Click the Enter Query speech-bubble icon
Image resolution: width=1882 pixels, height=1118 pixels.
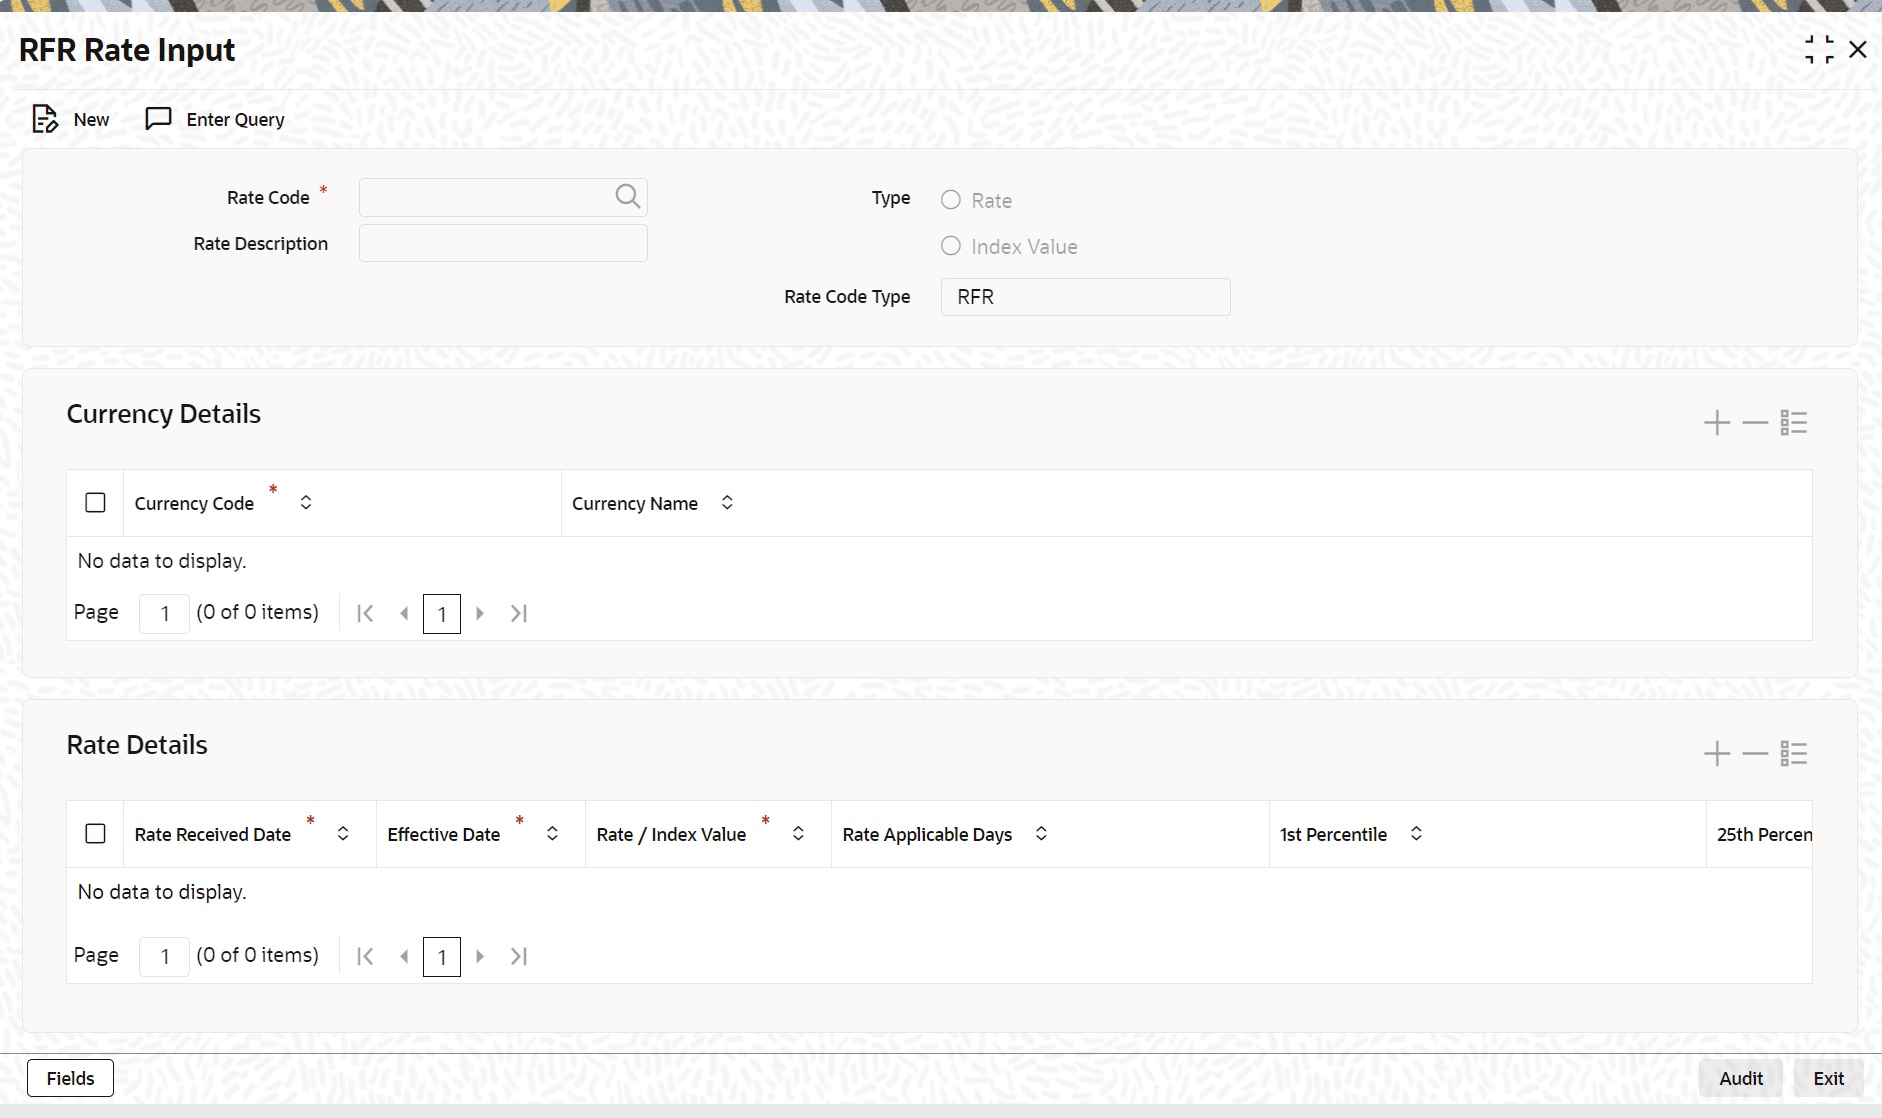pyautogui.click(x=158, y=119)
